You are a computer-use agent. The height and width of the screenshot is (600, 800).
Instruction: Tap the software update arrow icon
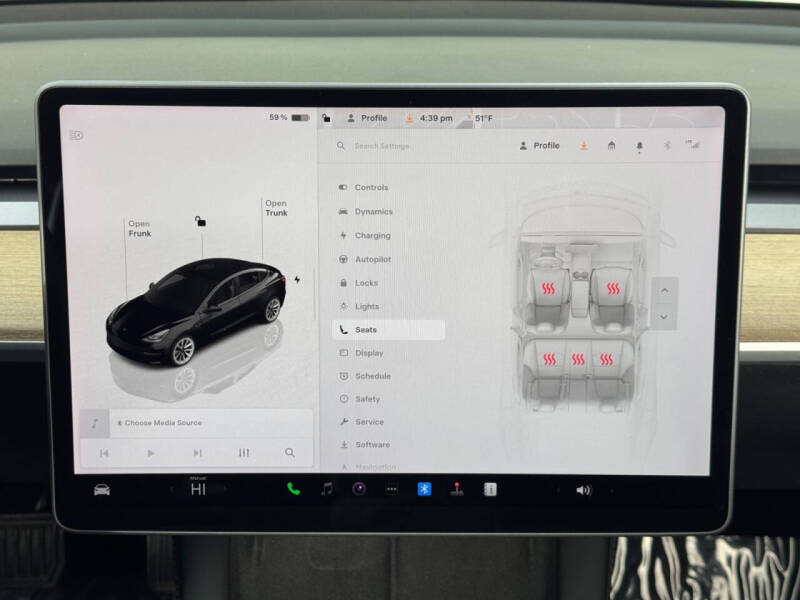[585, 145]
